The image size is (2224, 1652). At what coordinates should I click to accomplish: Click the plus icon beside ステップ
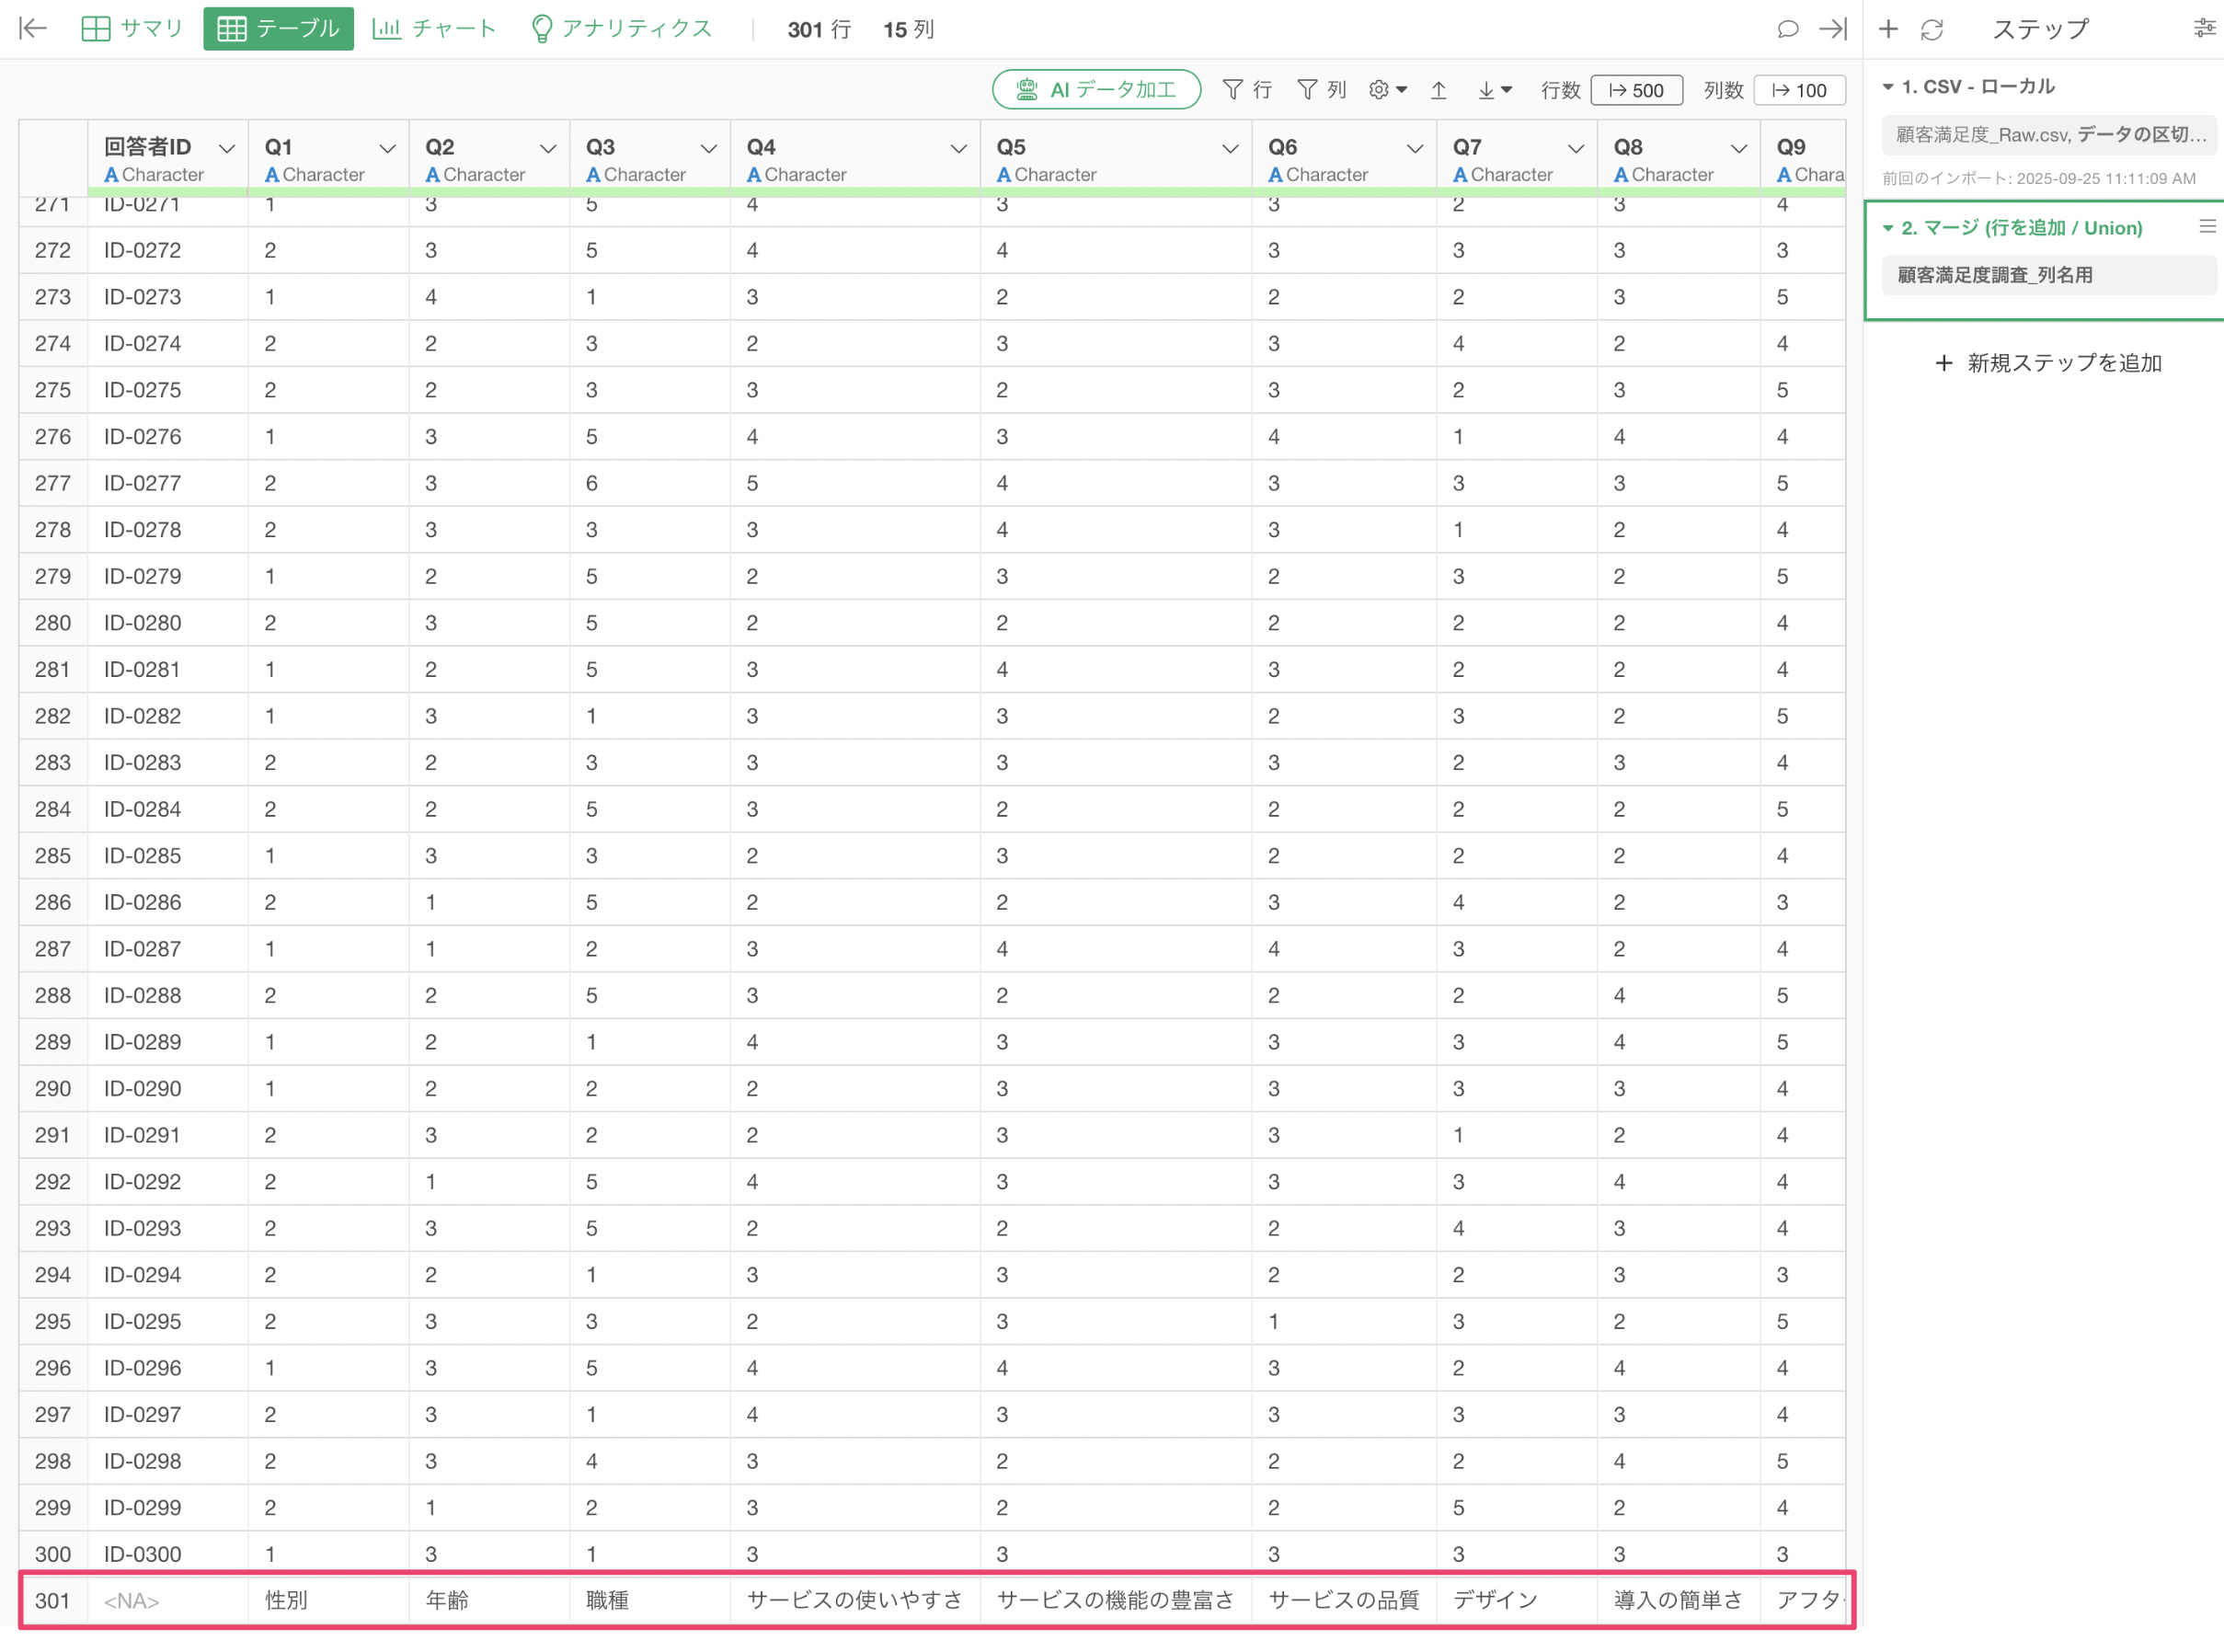tap(1888, 29)
